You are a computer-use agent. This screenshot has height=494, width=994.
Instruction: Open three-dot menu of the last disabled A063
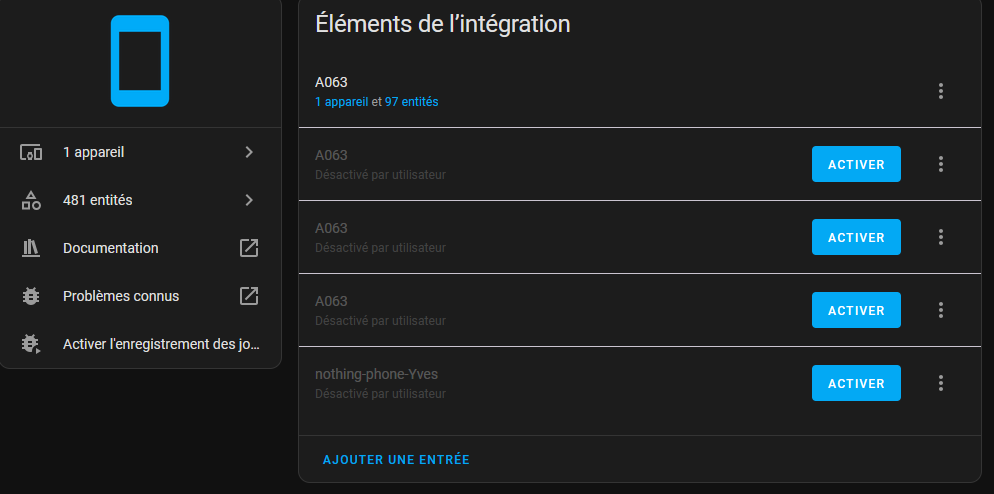point(941,310)
